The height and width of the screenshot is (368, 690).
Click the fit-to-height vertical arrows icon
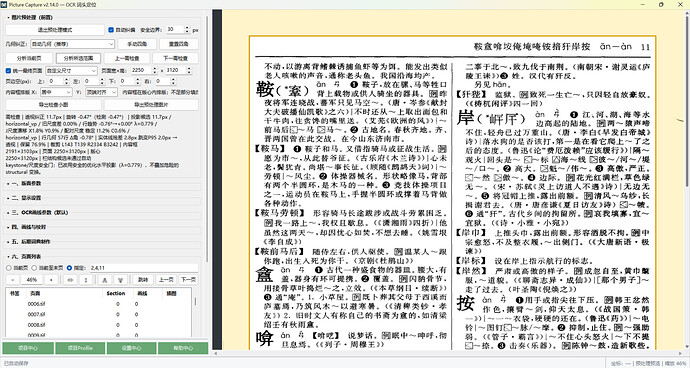coord(86,280)
